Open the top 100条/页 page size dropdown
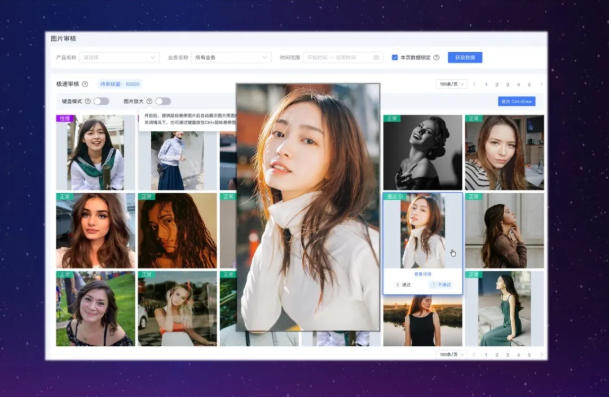This screenshot has height=398, width=611. 451,84
